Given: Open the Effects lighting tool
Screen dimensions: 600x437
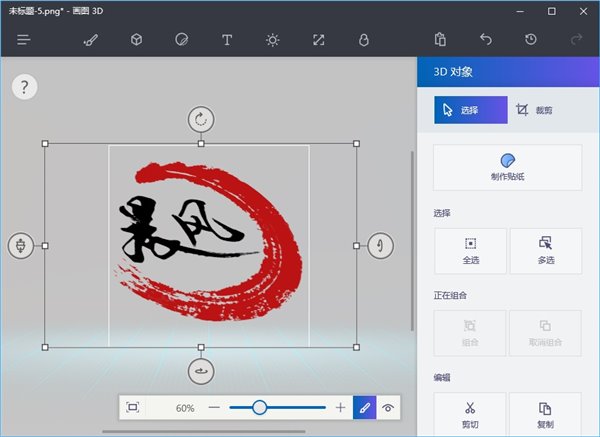Looking at the screenshot, I should 272,40.
